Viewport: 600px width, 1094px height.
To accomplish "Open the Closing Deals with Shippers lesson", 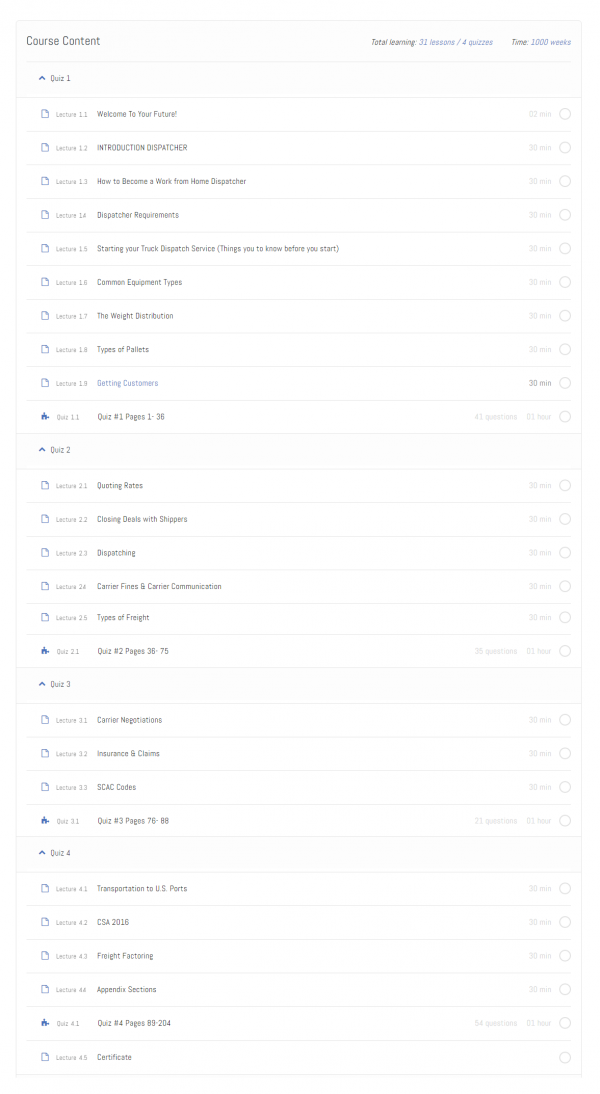I will pos(142,519).
